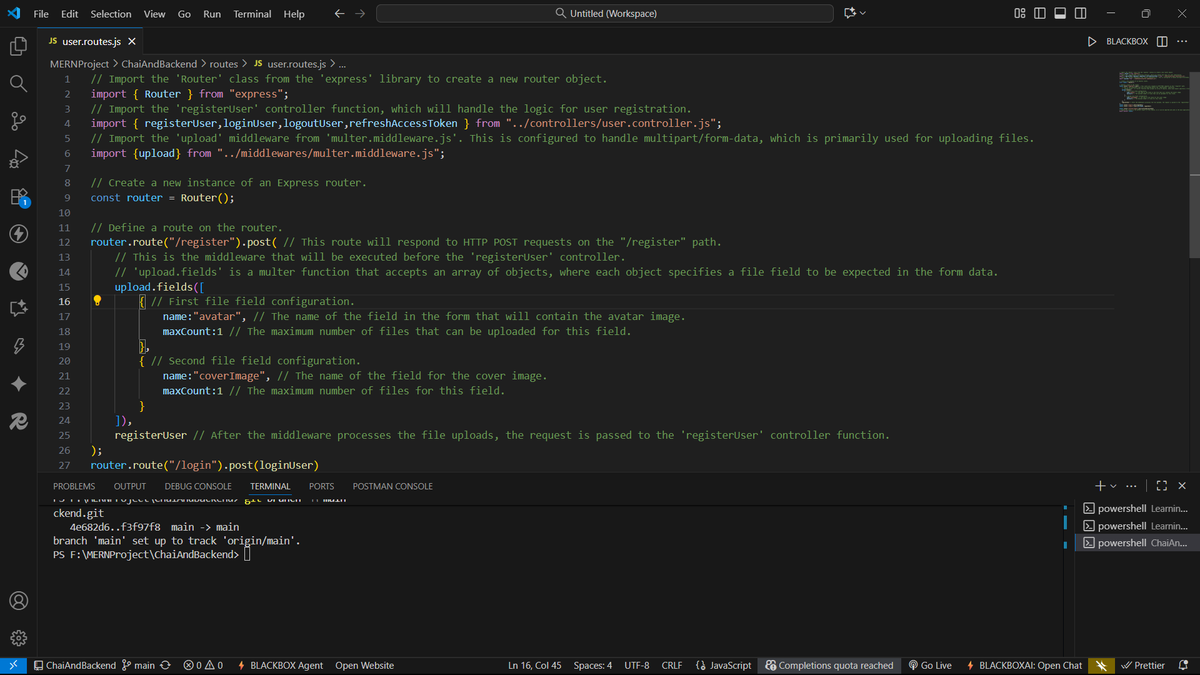Open the Thunder Client lightning bolt icon

point(17,234)
